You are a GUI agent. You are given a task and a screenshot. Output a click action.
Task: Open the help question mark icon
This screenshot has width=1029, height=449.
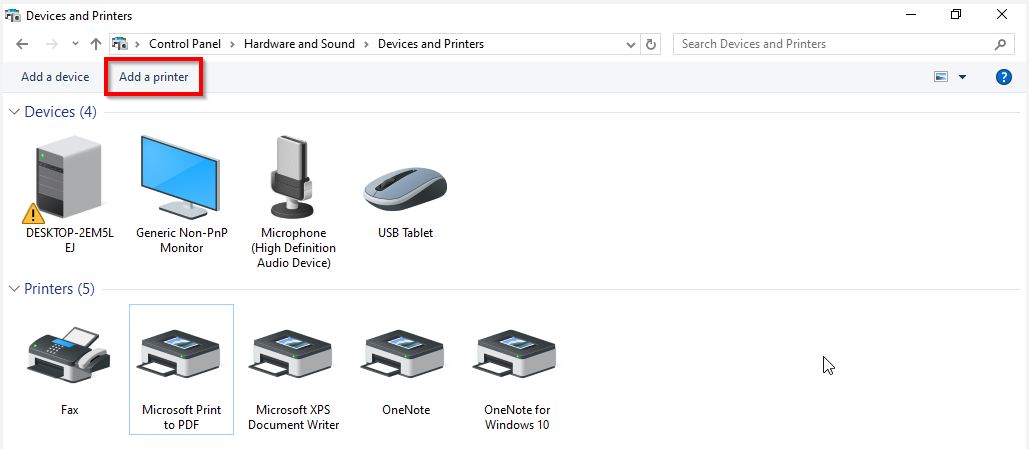coord(1003,77)
